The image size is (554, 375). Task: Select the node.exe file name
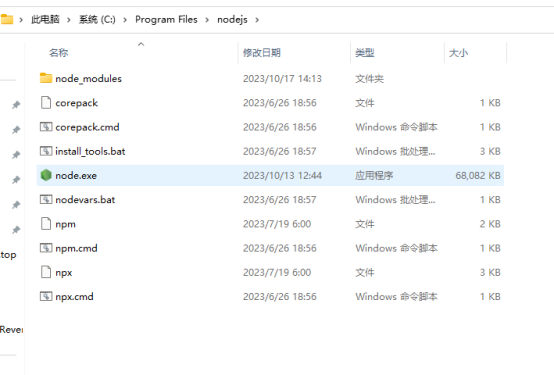pos(76,175)
